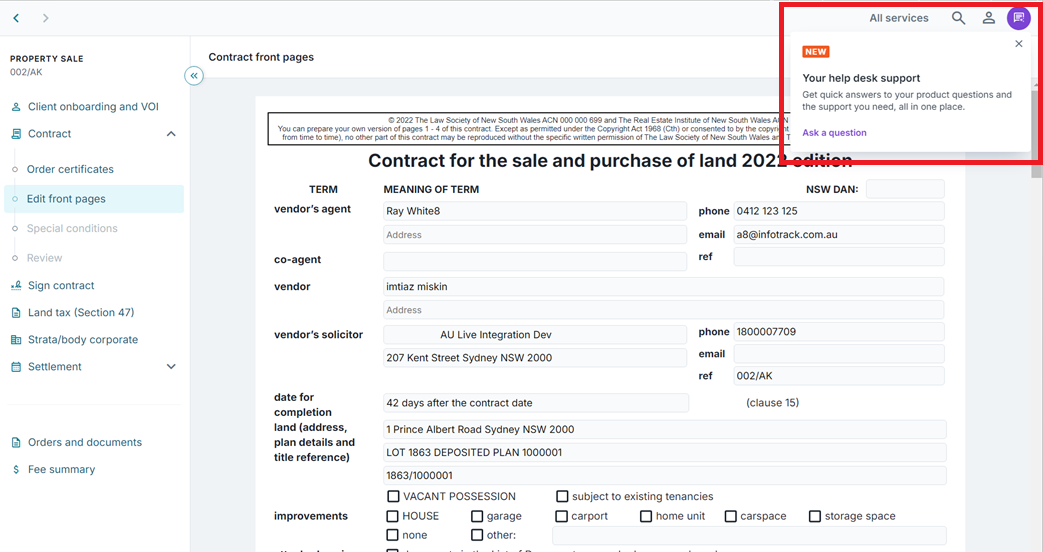The height and width of the screenshot is (552, 1043).
Task: Click the Ask a question link
Action: pos(834,133)
